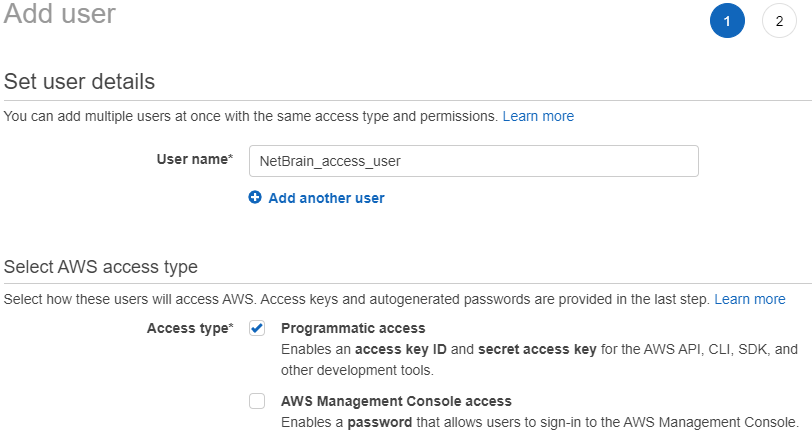
Task: Click the "AWS Management Console access" label
Action: click(x=396, y=401)
